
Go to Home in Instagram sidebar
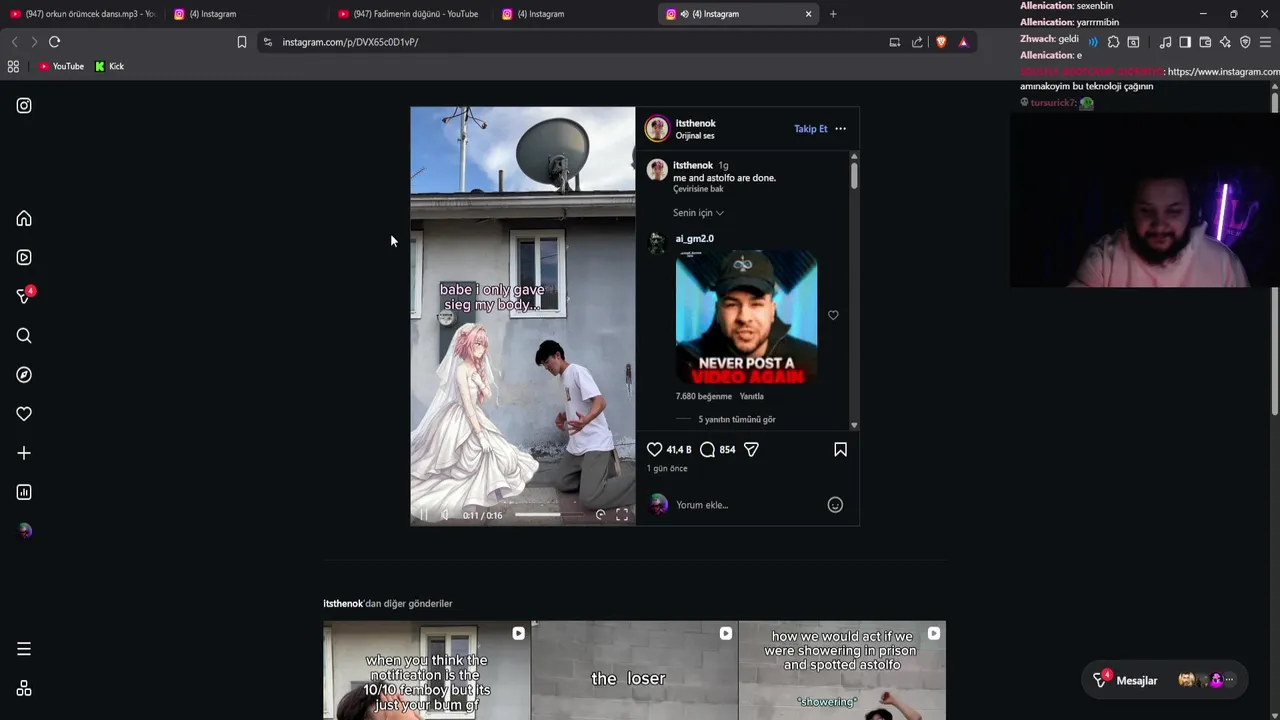(24, 218)
